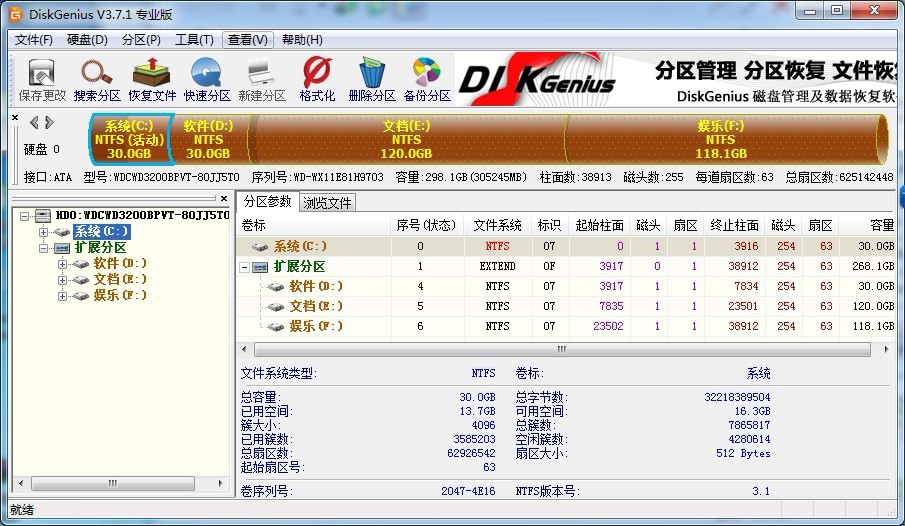Select the 快速分区 (Quick Partition) icon

(207, 80)
